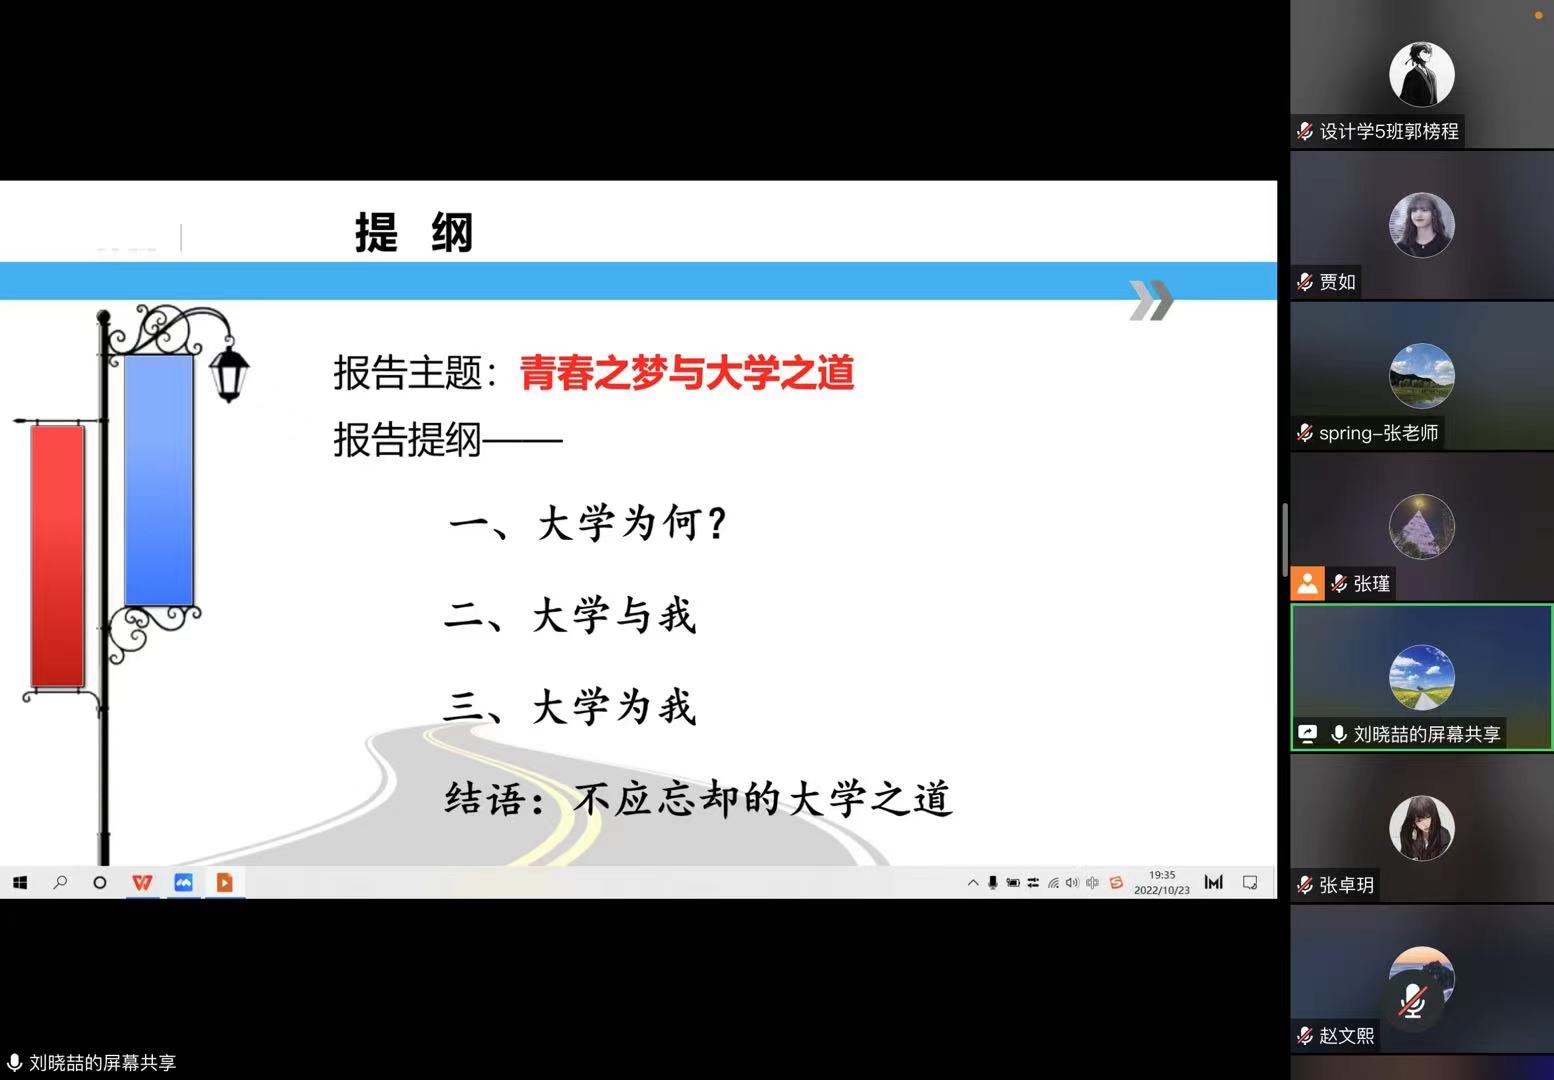Select the 贾如 participant tile
The image size is (1554, 1080).
(x=1421, y=226)
